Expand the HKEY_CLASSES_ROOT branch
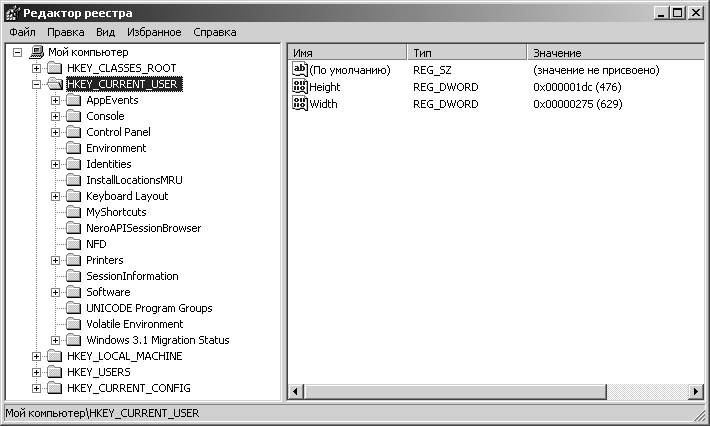710x426 pixels. pos(37,68)
